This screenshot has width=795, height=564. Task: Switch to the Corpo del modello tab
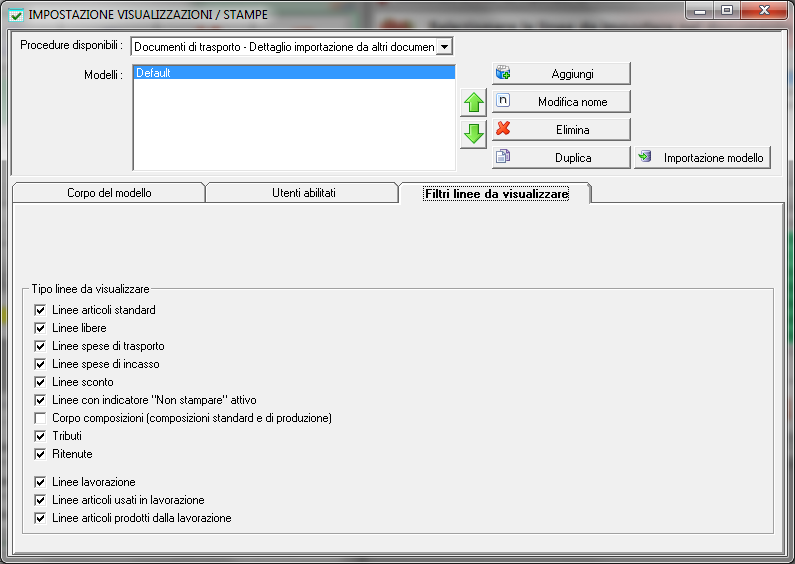109,193
